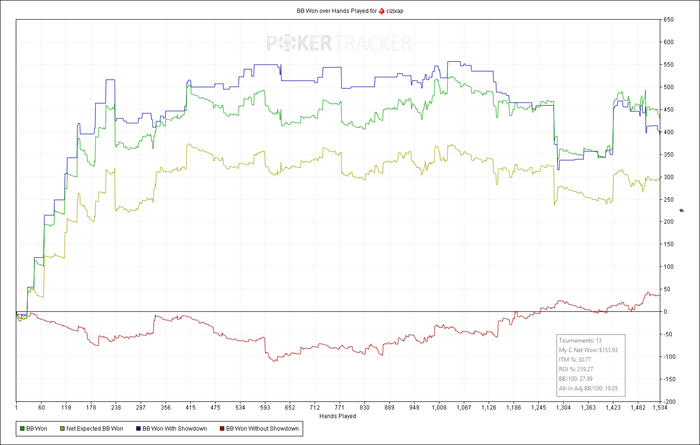Click x-axis tick label '1,482'
Viewport: 700px width, 445px height.
(638, 408)
